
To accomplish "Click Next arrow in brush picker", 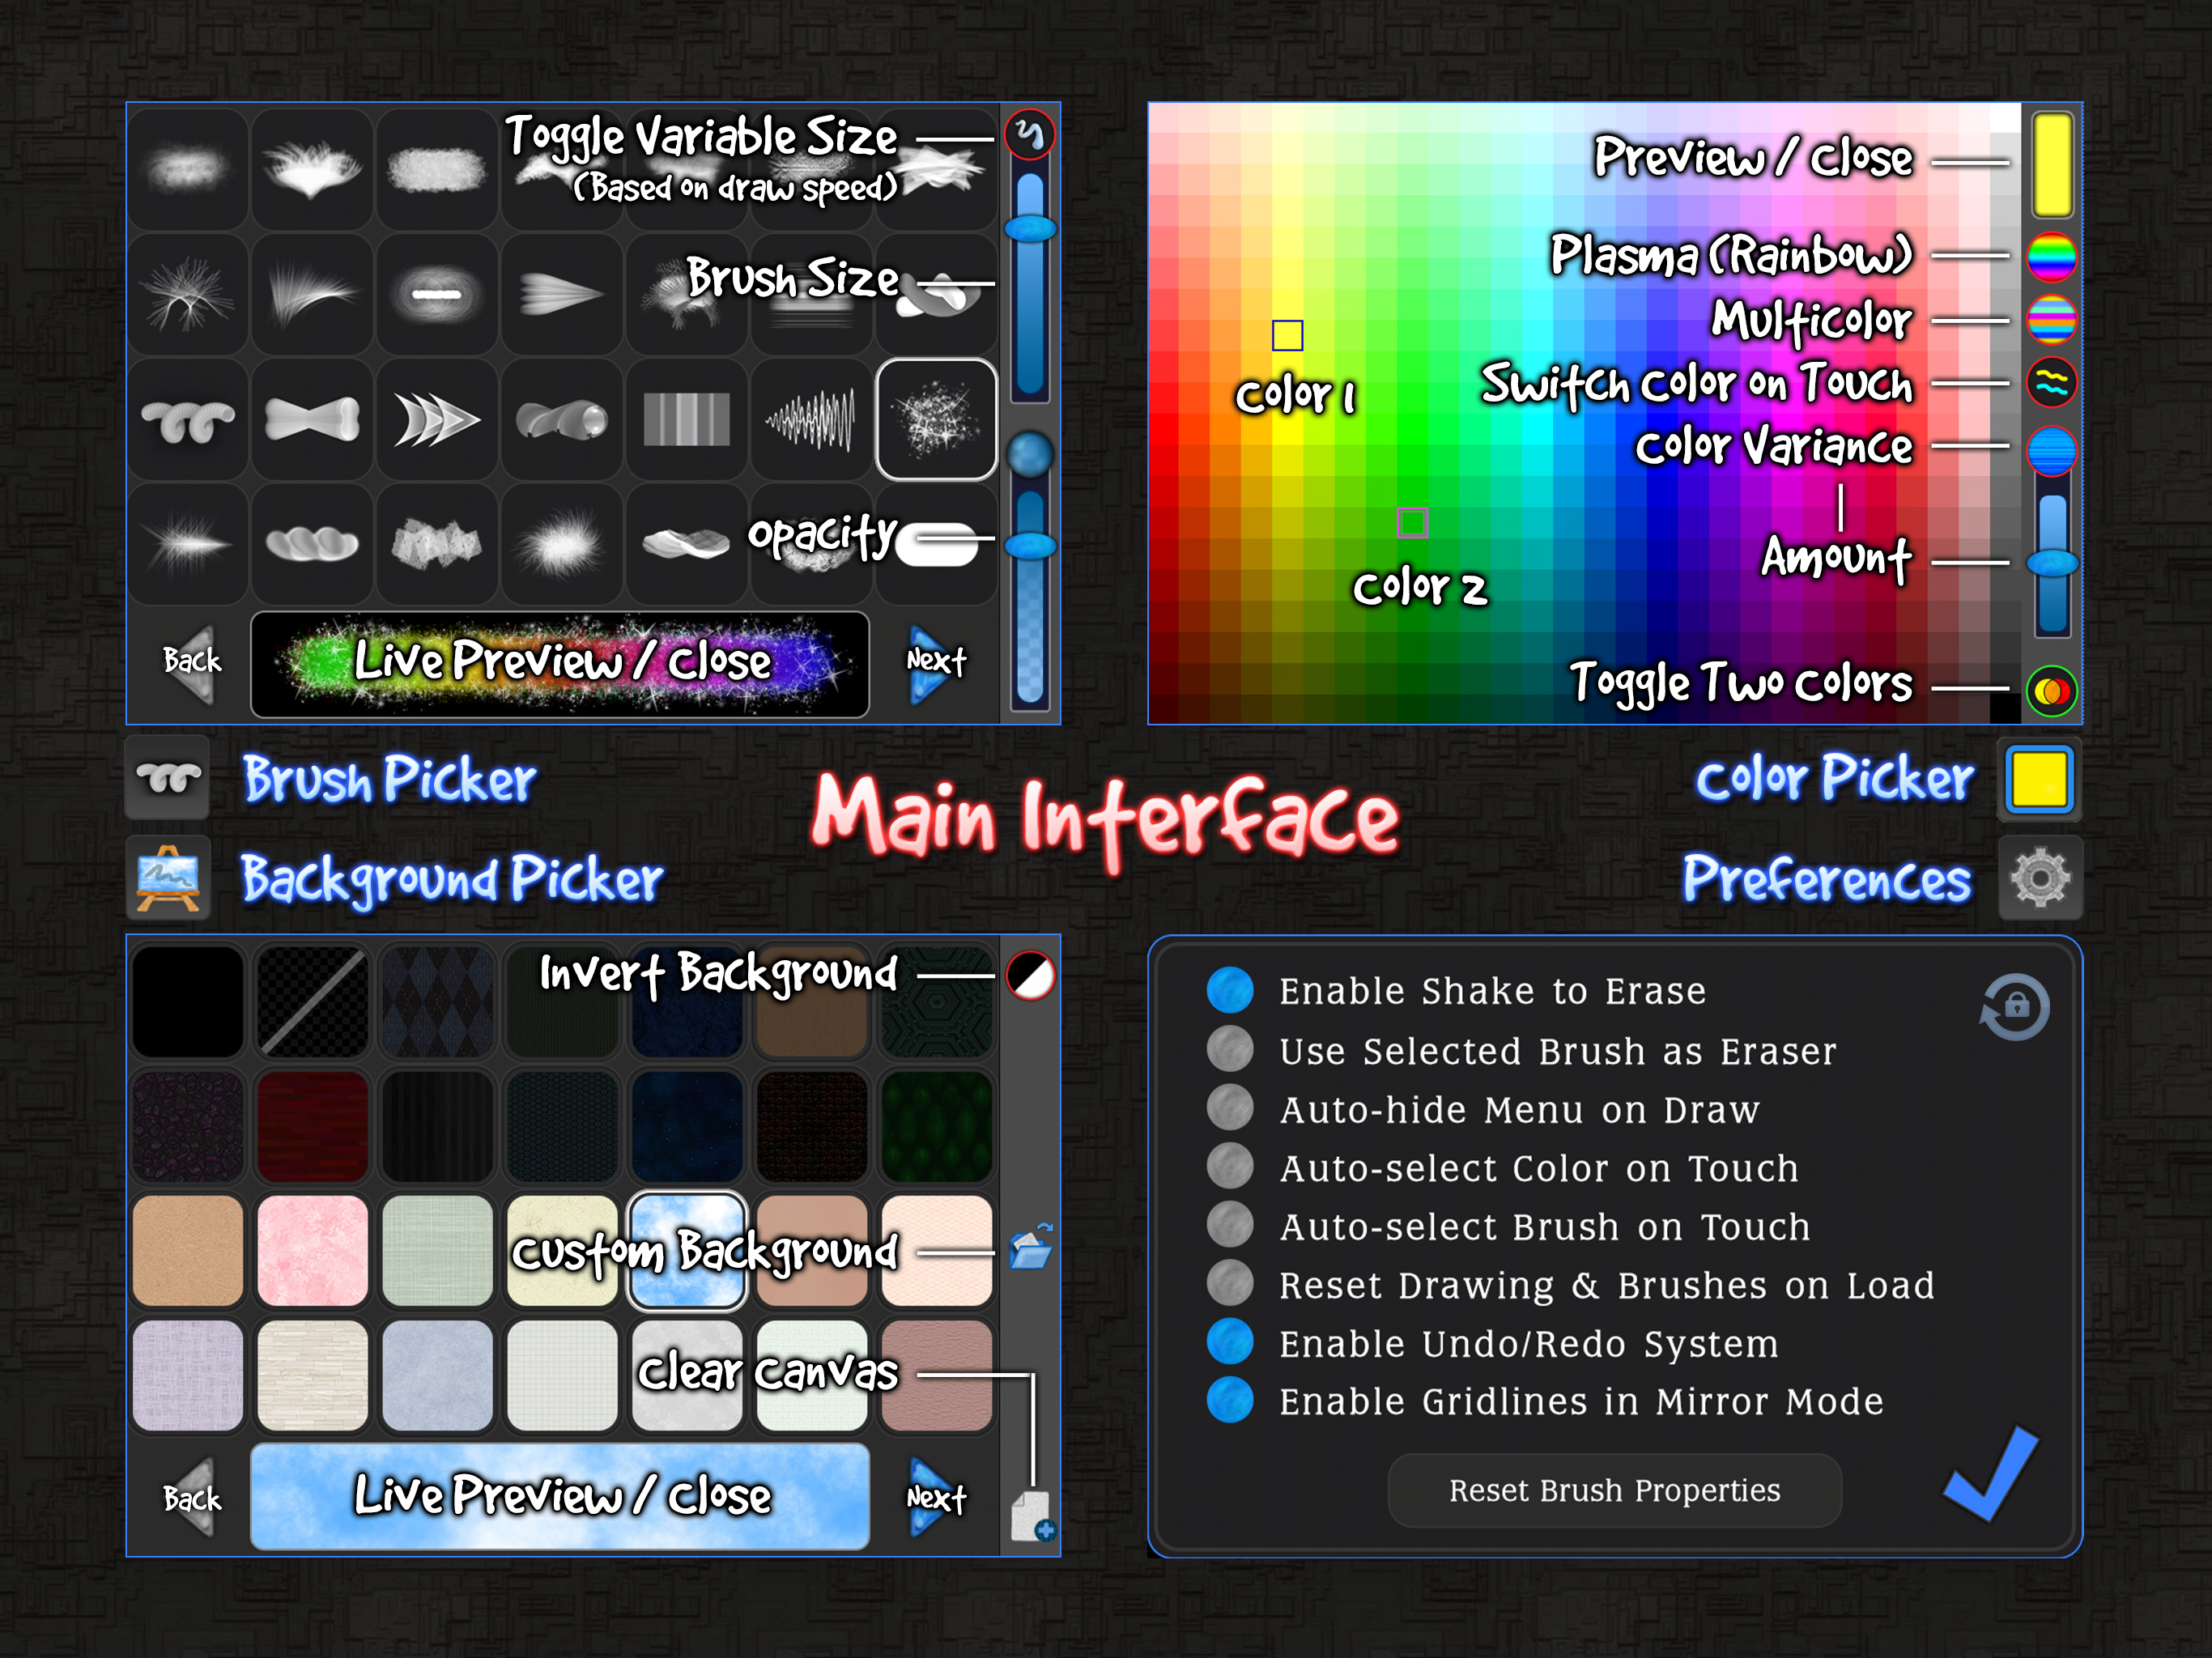I will [x=936, y=663].
